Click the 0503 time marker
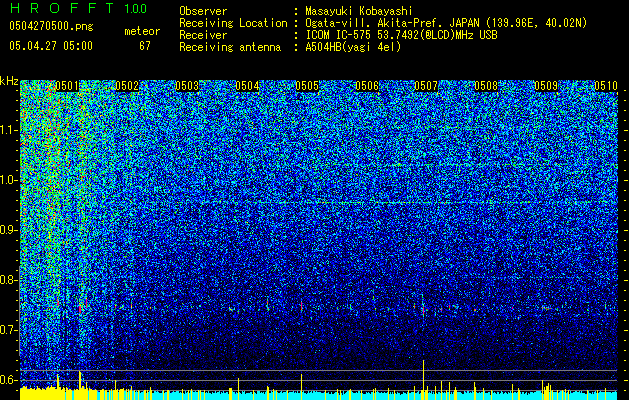 (x=187, y=86)
